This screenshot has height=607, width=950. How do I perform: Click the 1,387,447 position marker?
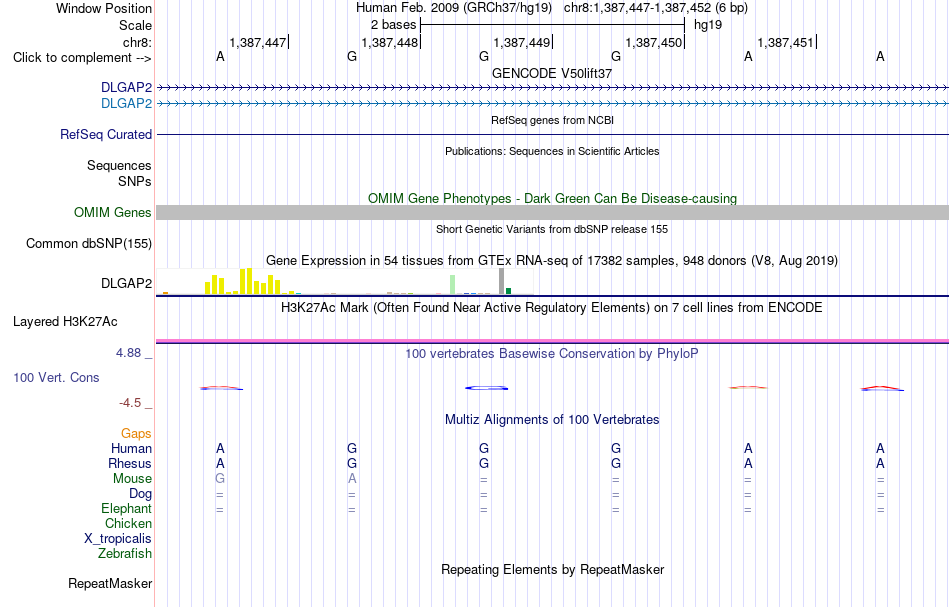pos(259,42)
